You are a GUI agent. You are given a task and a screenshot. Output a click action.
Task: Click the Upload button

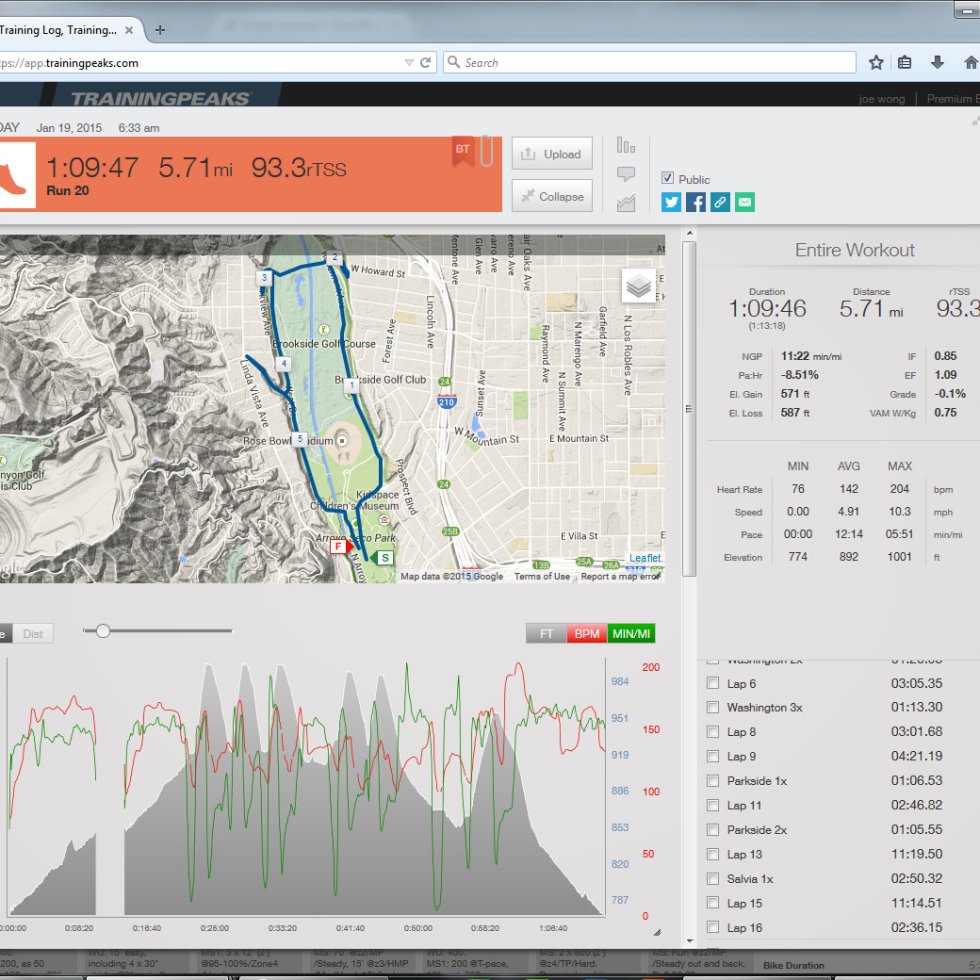(x=552, y=154)
